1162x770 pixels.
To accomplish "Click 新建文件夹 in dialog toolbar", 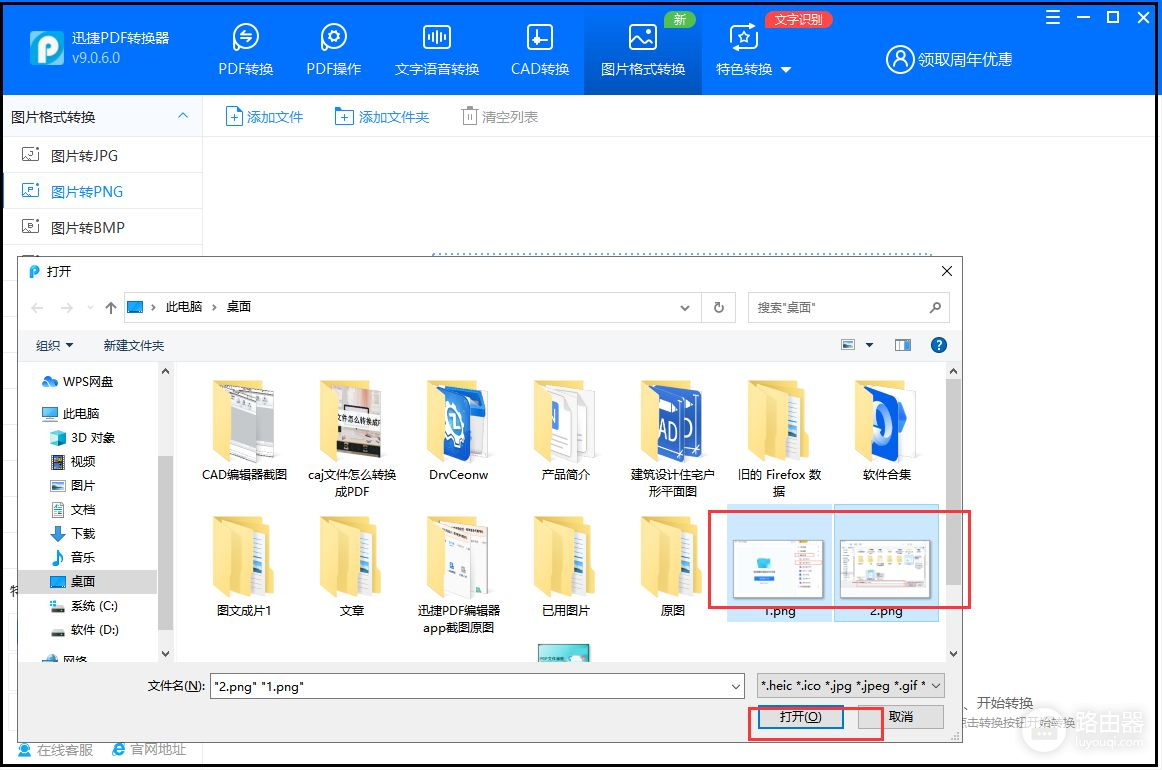I will (134, 345).
